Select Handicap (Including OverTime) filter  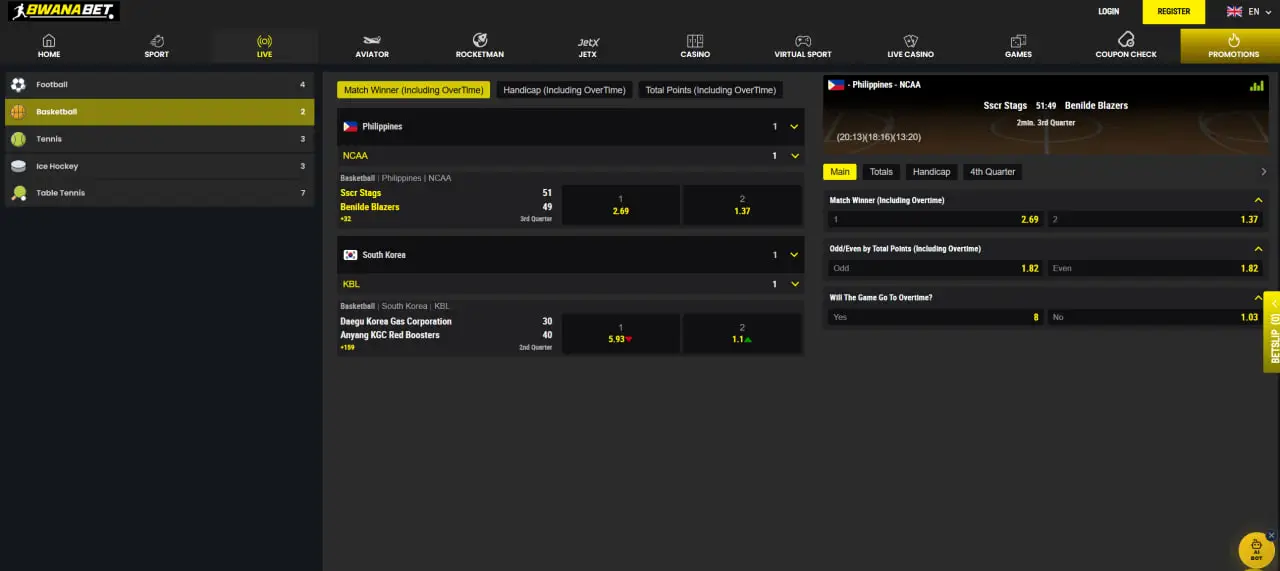564,90
